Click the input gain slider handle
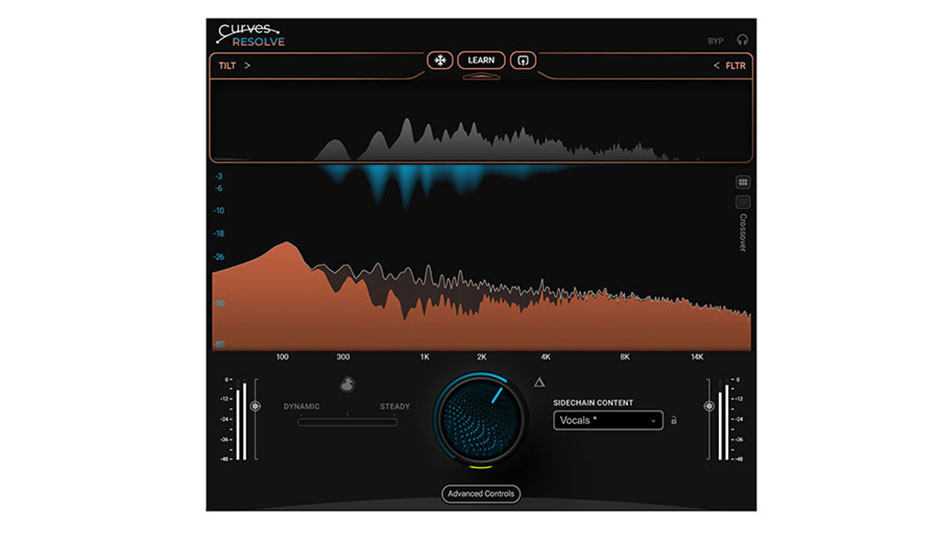Image resolution: width=940 pixels, height=540 pixels. [x=255, y=406]
